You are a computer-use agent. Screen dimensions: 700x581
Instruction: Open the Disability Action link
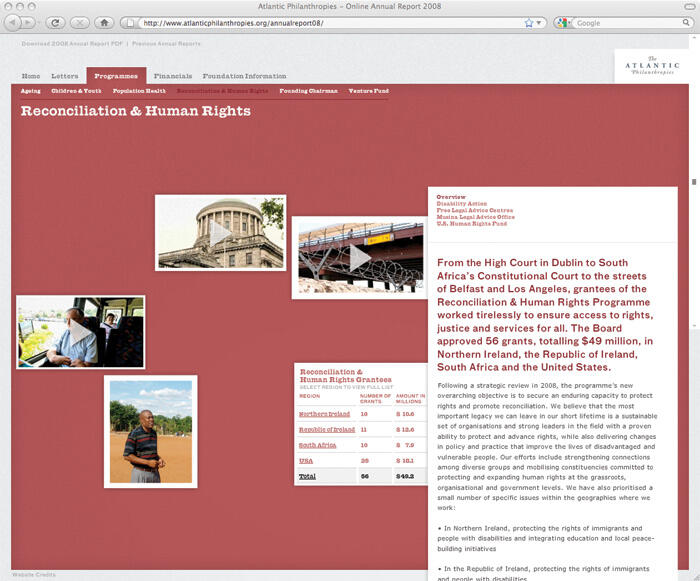pos(462,204)
